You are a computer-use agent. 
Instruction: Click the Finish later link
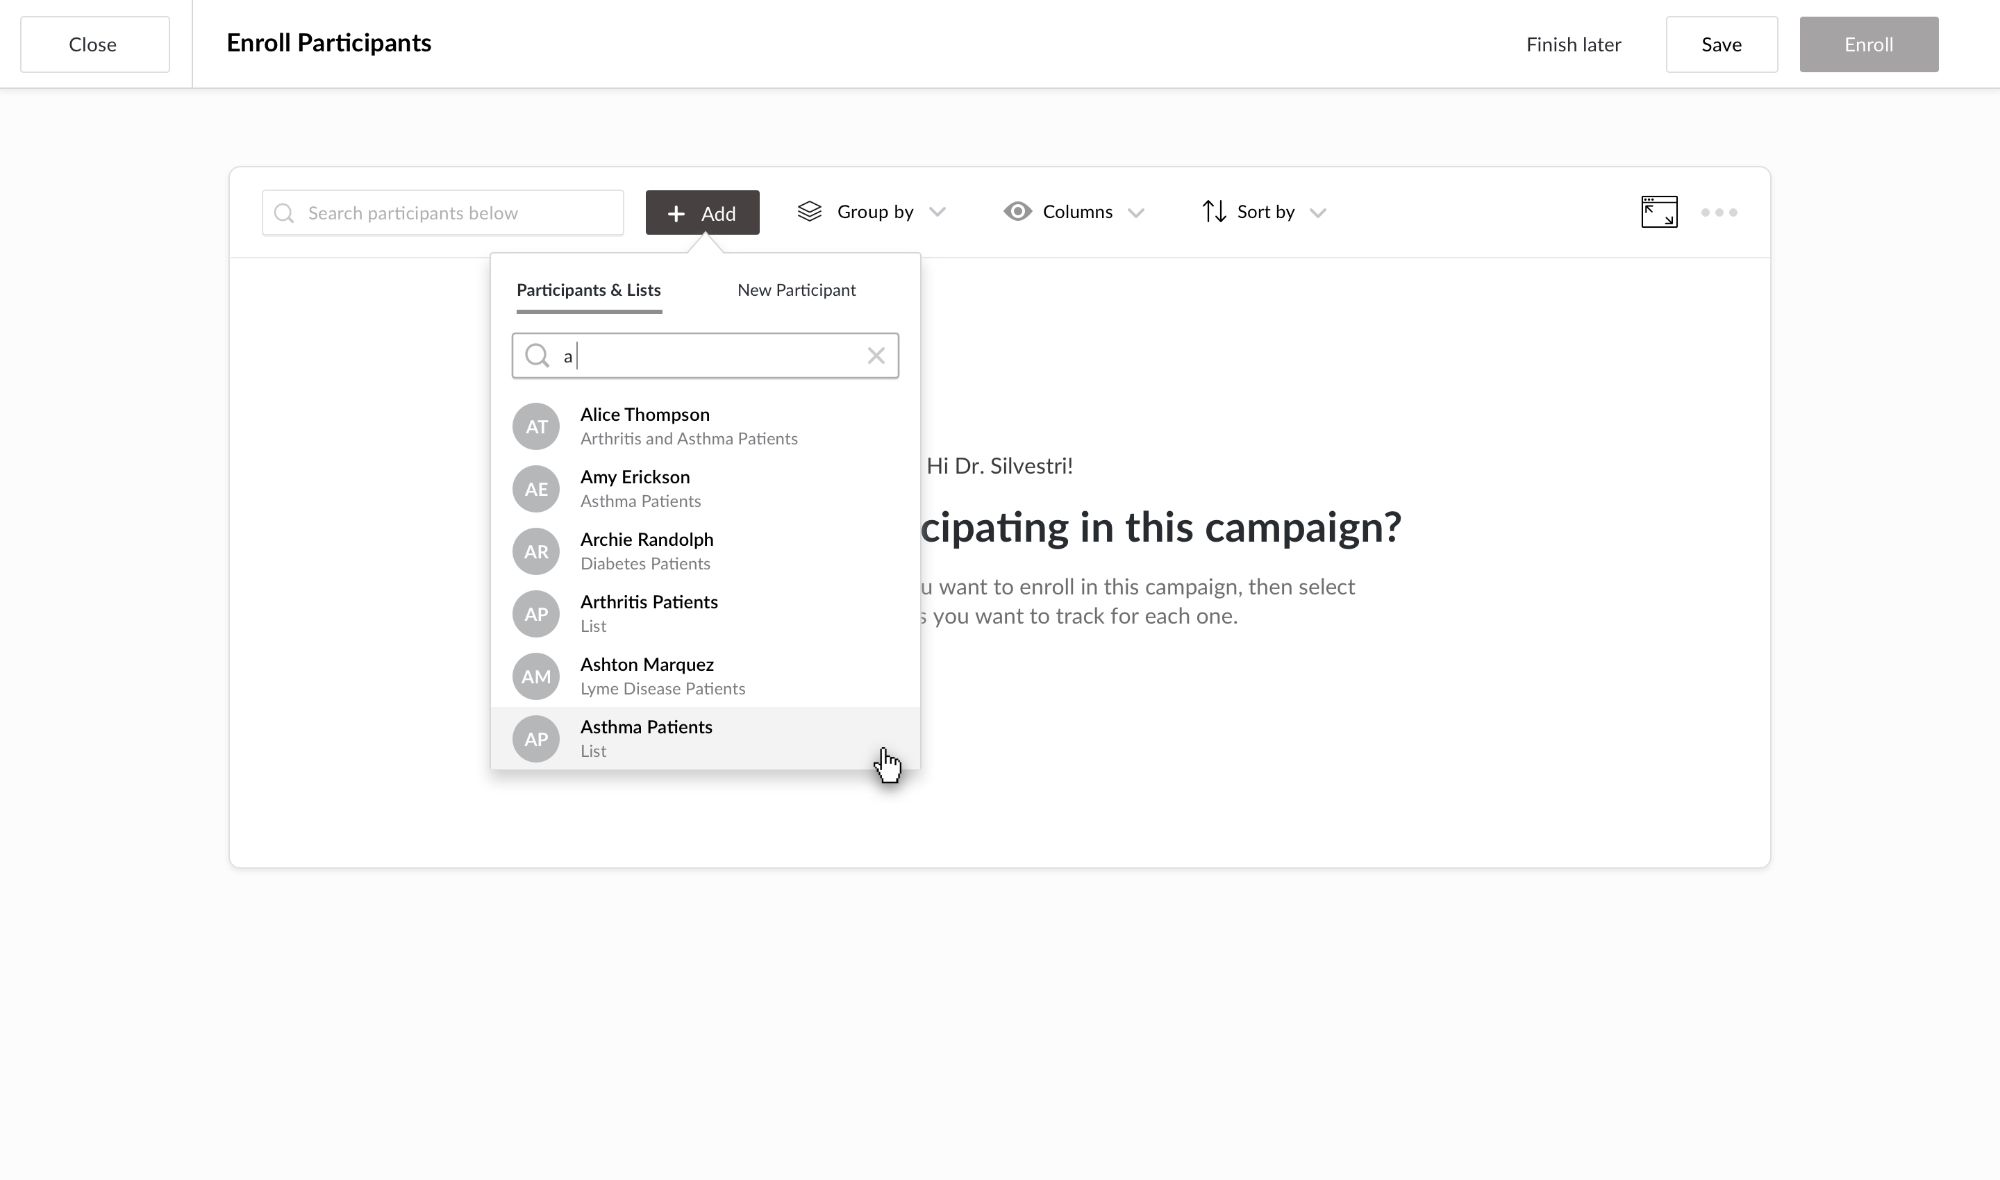coord(1573,44)
